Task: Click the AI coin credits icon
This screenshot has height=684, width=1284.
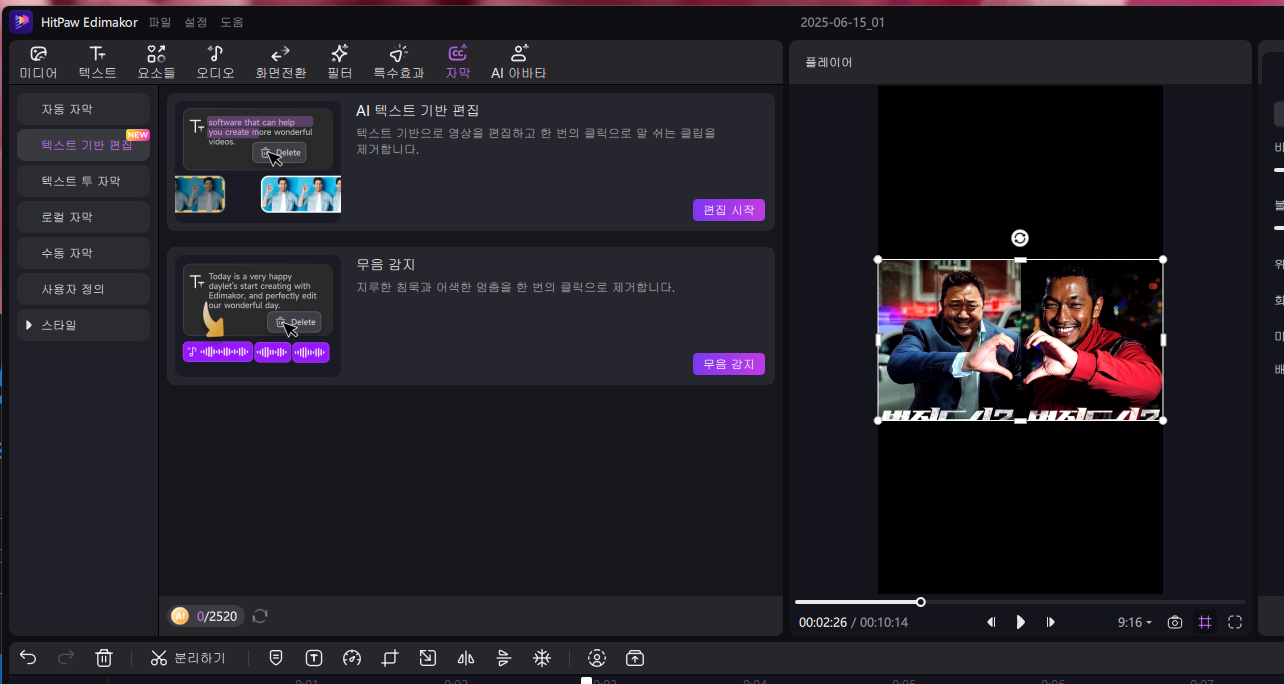Action: pyautogui.click(x=180, y=616)
